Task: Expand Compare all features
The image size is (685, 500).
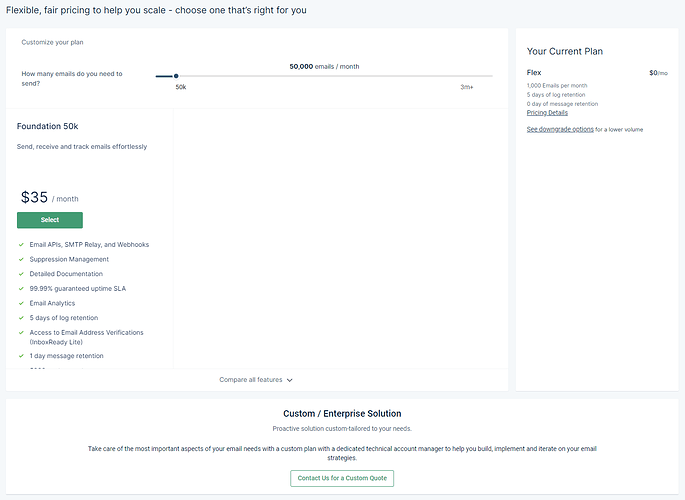Action: click(x=256, y=380)
